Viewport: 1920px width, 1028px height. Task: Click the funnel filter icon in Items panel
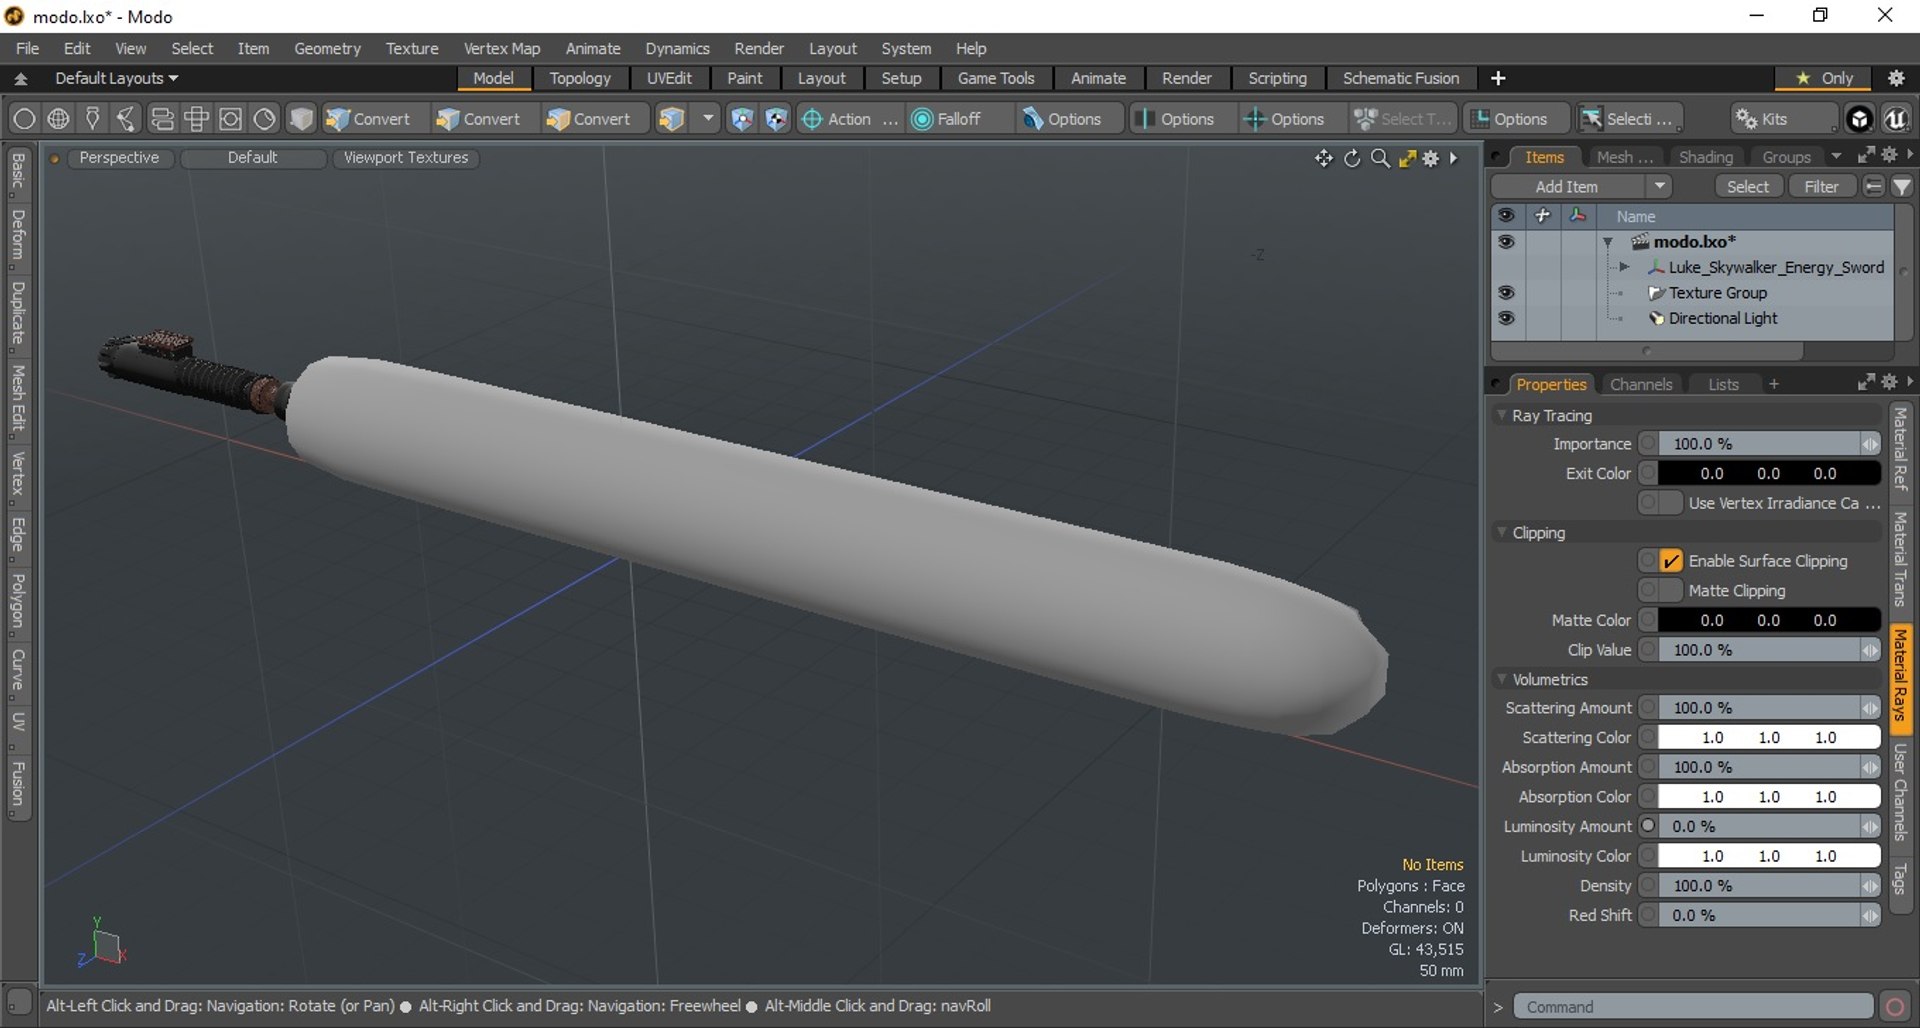click(x=1902, y=187)
